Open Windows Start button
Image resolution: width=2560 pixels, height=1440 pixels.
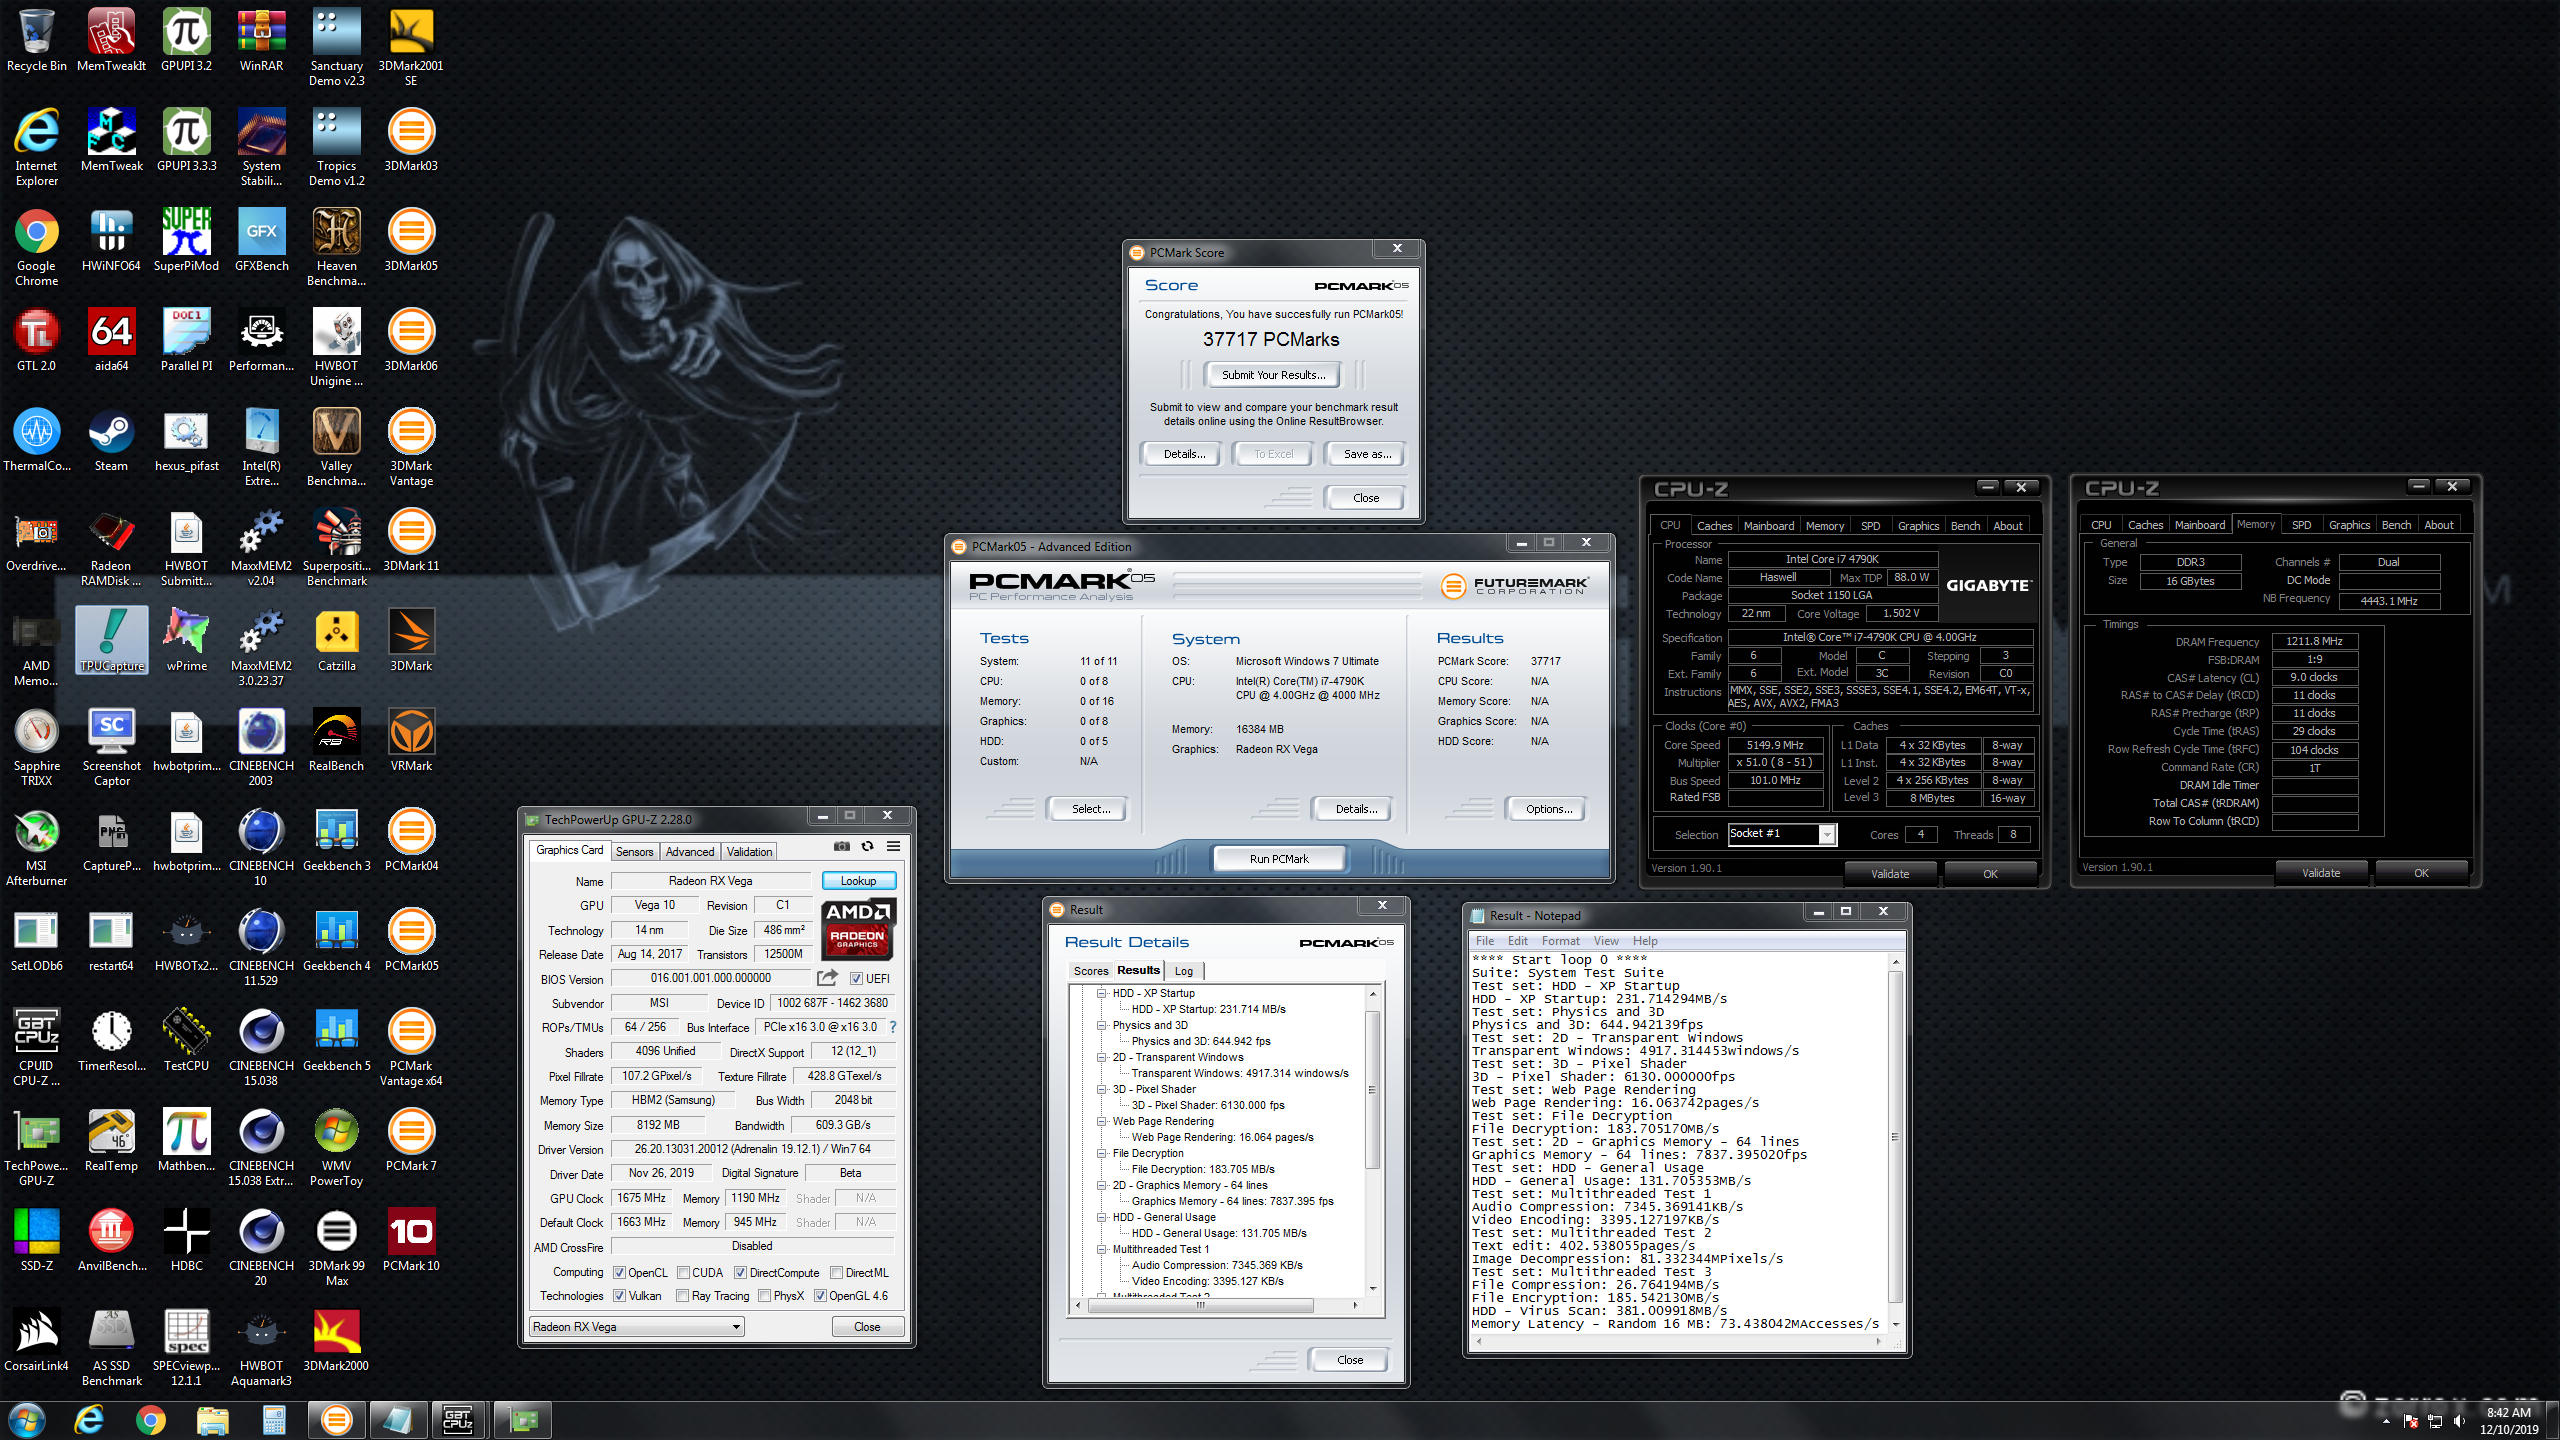pos(26,1420)
